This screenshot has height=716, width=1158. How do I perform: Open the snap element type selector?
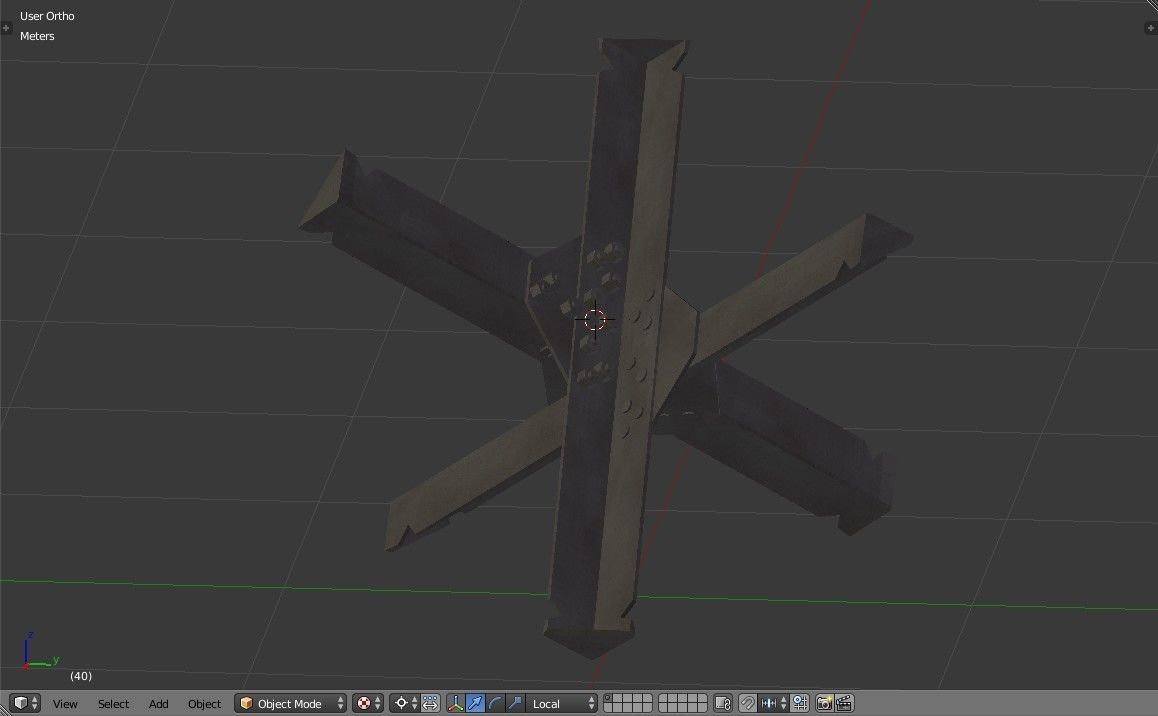click(774, 703)
